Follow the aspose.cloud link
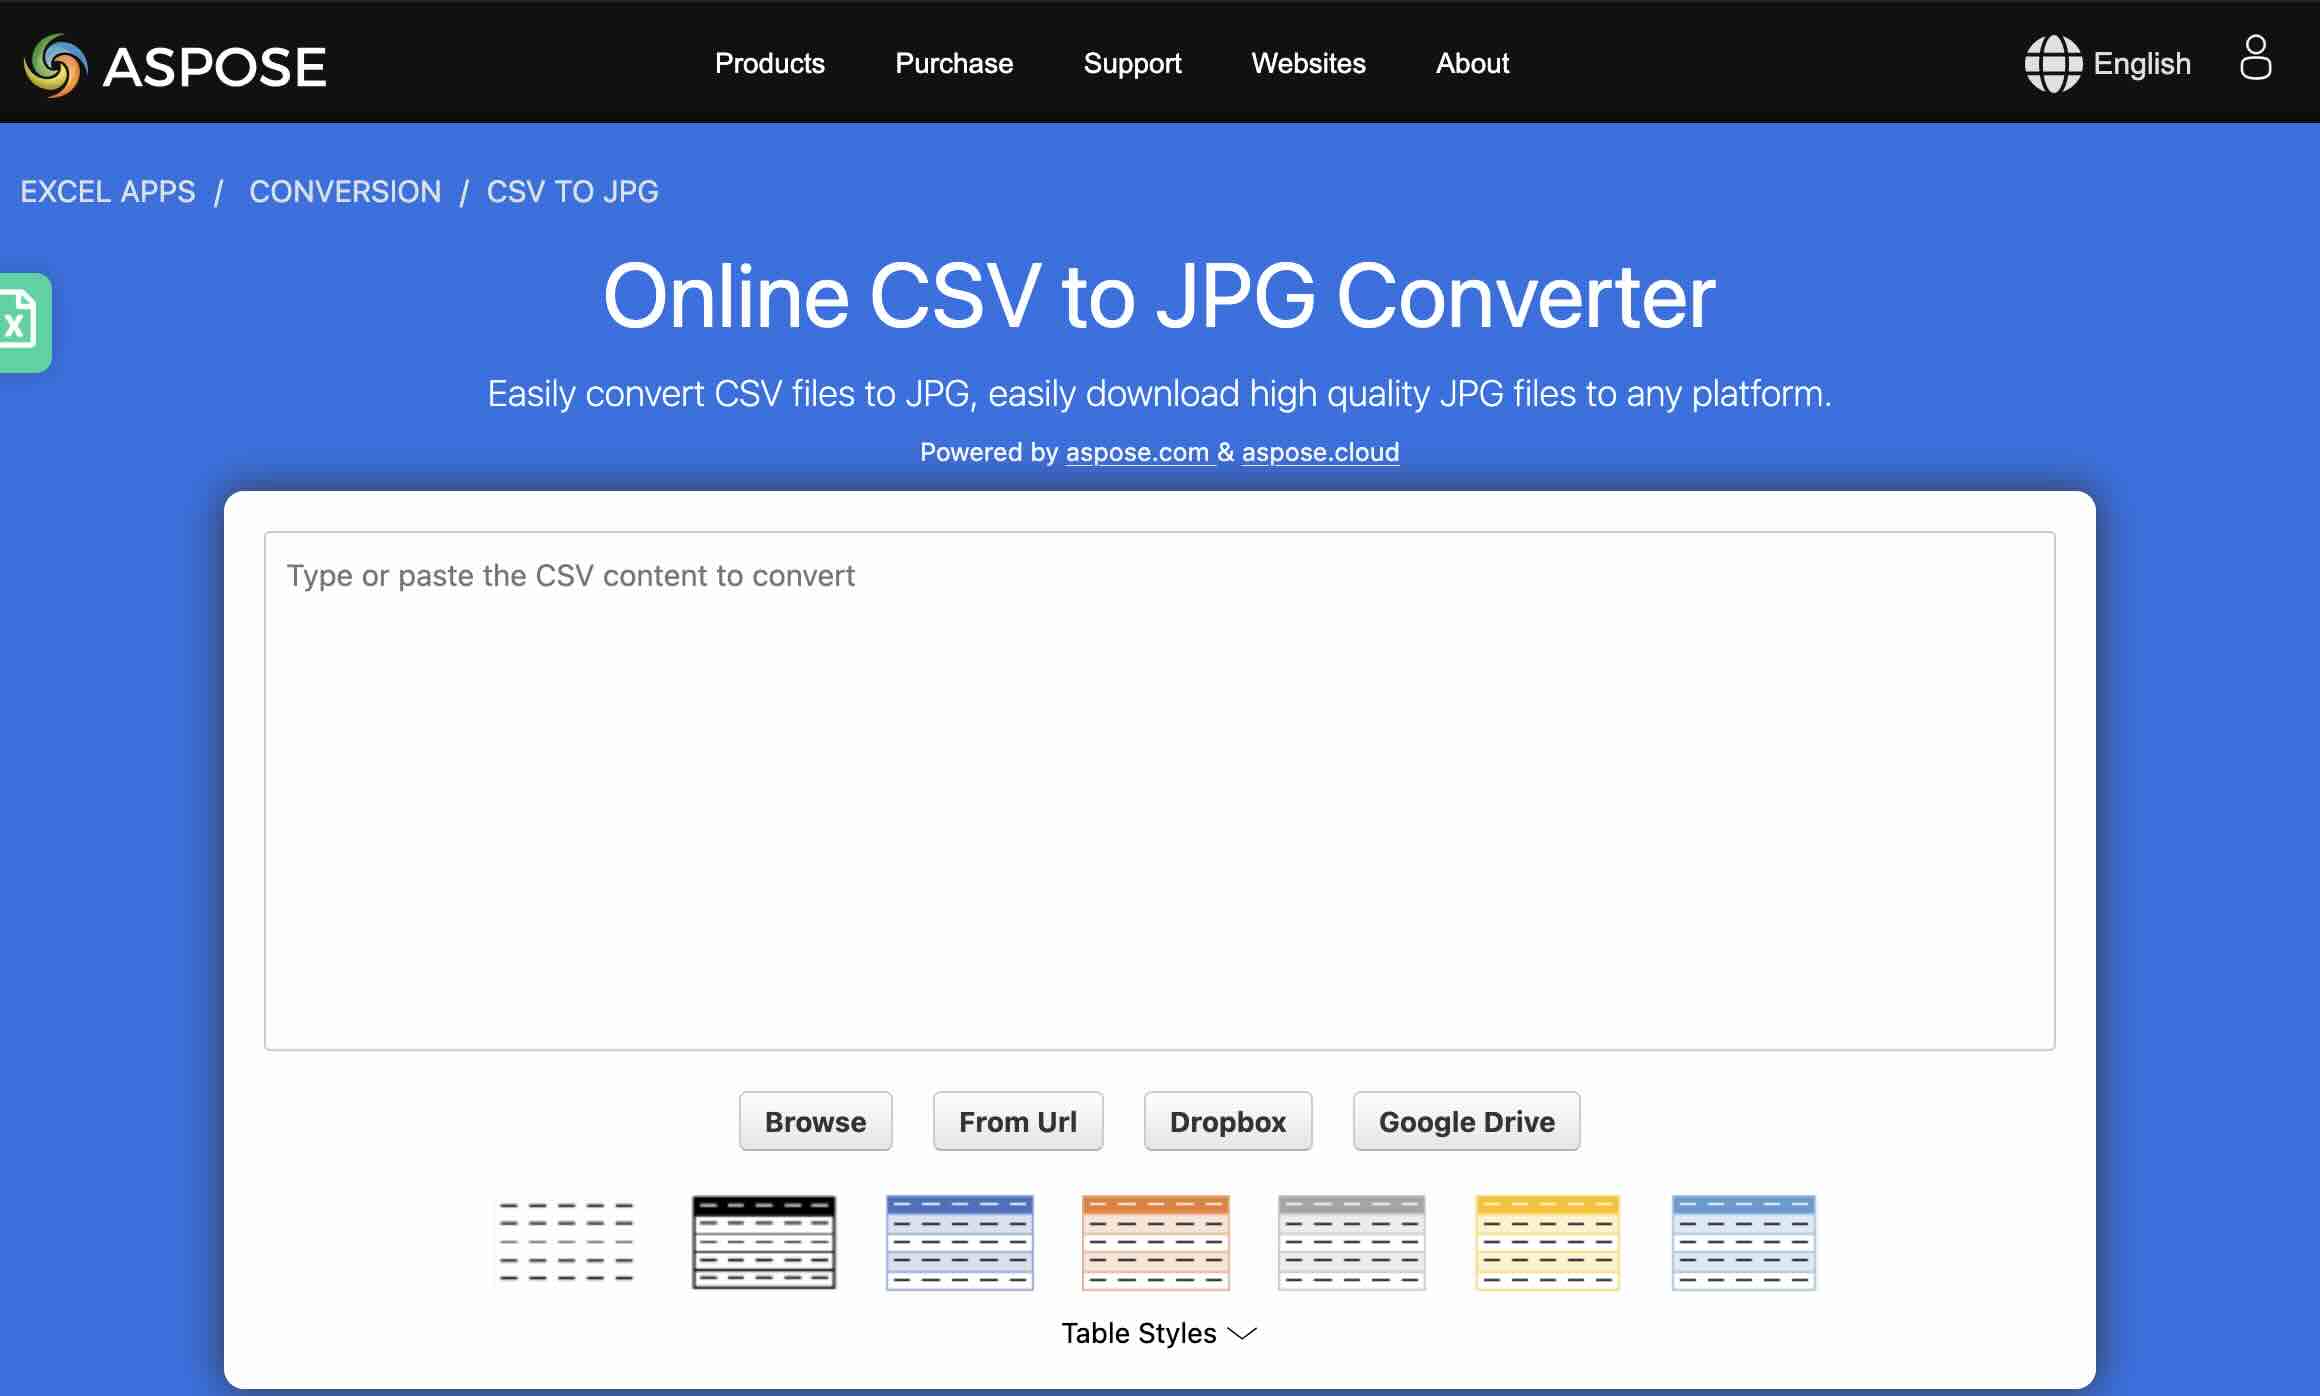Screen dimensions: 2320x1396 coord(1321,452)
